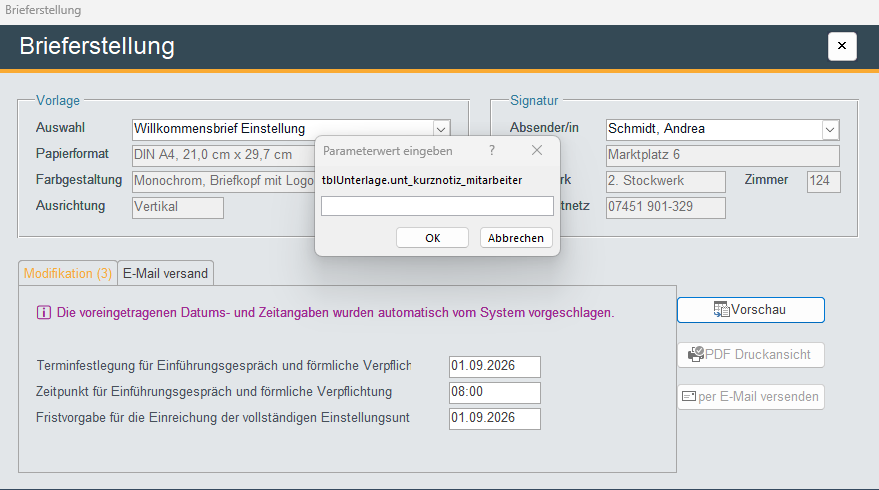Viewport: 879px width, 490px height.
Task: Click the Terminfestlegung für Einführungsgespräch label
Action: point(224,366)
